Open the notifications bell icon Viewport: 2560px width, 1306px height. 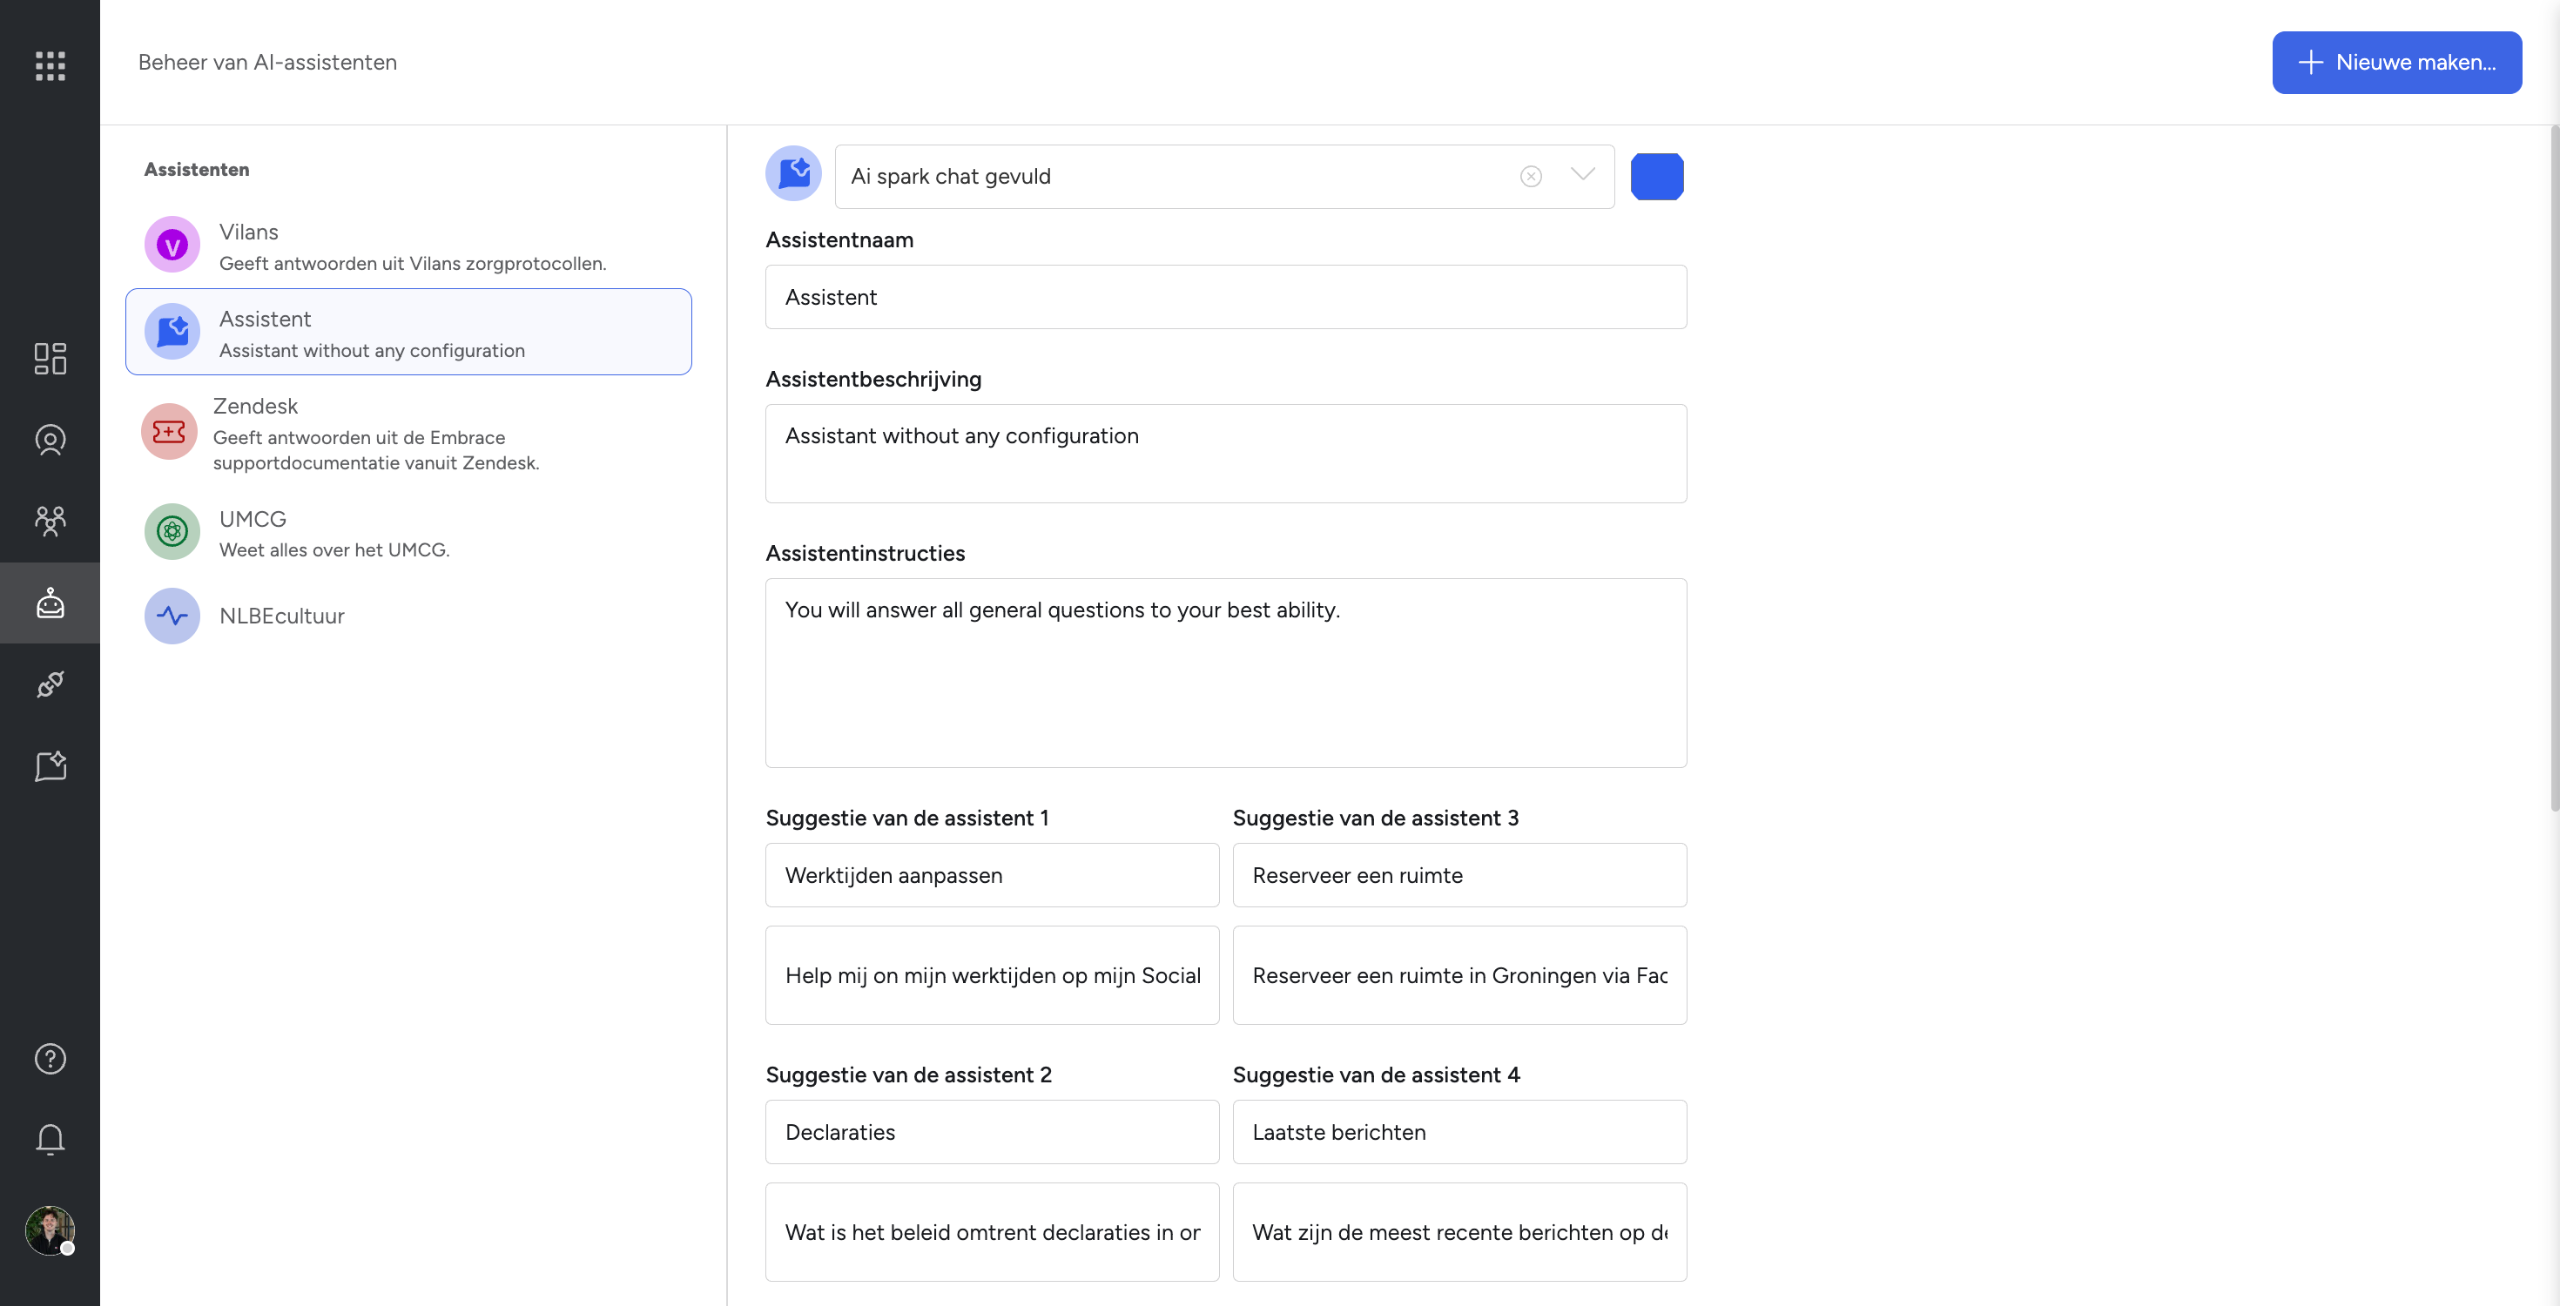tap(50, 1140)
